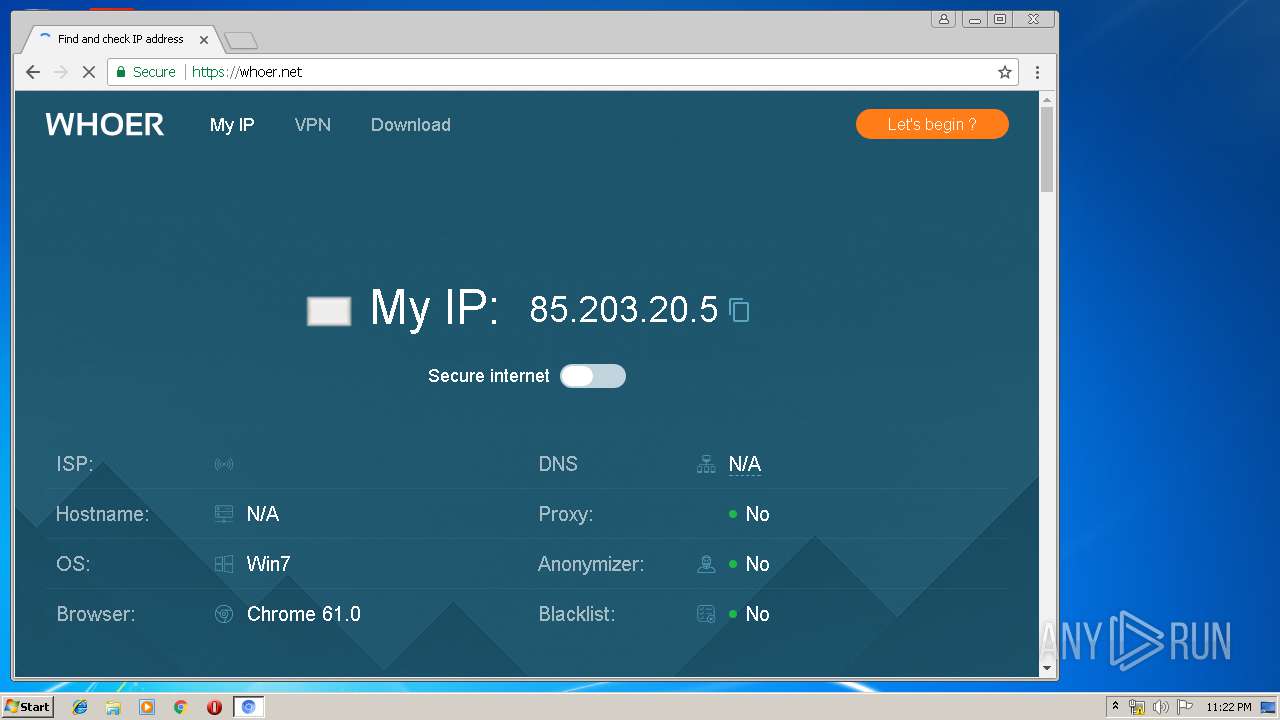This screenshot has height=720, width=1280.
Task: Open the My IP nav item
Action: (x=232, y=125)
